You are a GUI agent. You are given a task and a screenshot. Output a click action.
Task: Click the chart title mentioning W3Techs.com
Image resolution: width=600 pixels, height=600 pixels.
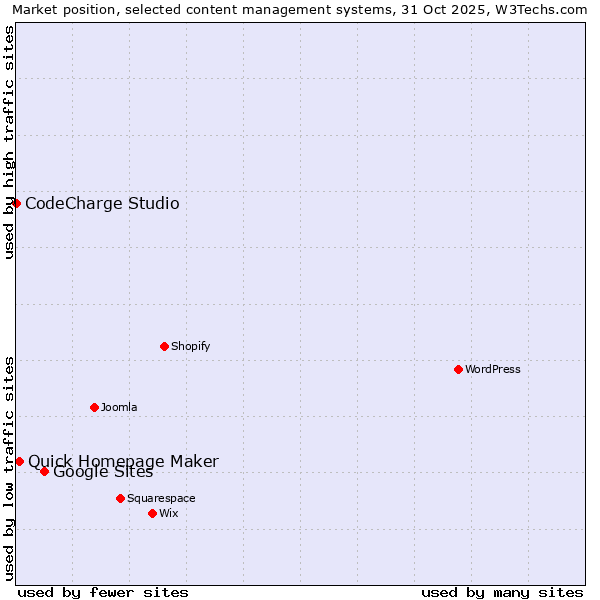pyautogui.click(x=299, y=9)
